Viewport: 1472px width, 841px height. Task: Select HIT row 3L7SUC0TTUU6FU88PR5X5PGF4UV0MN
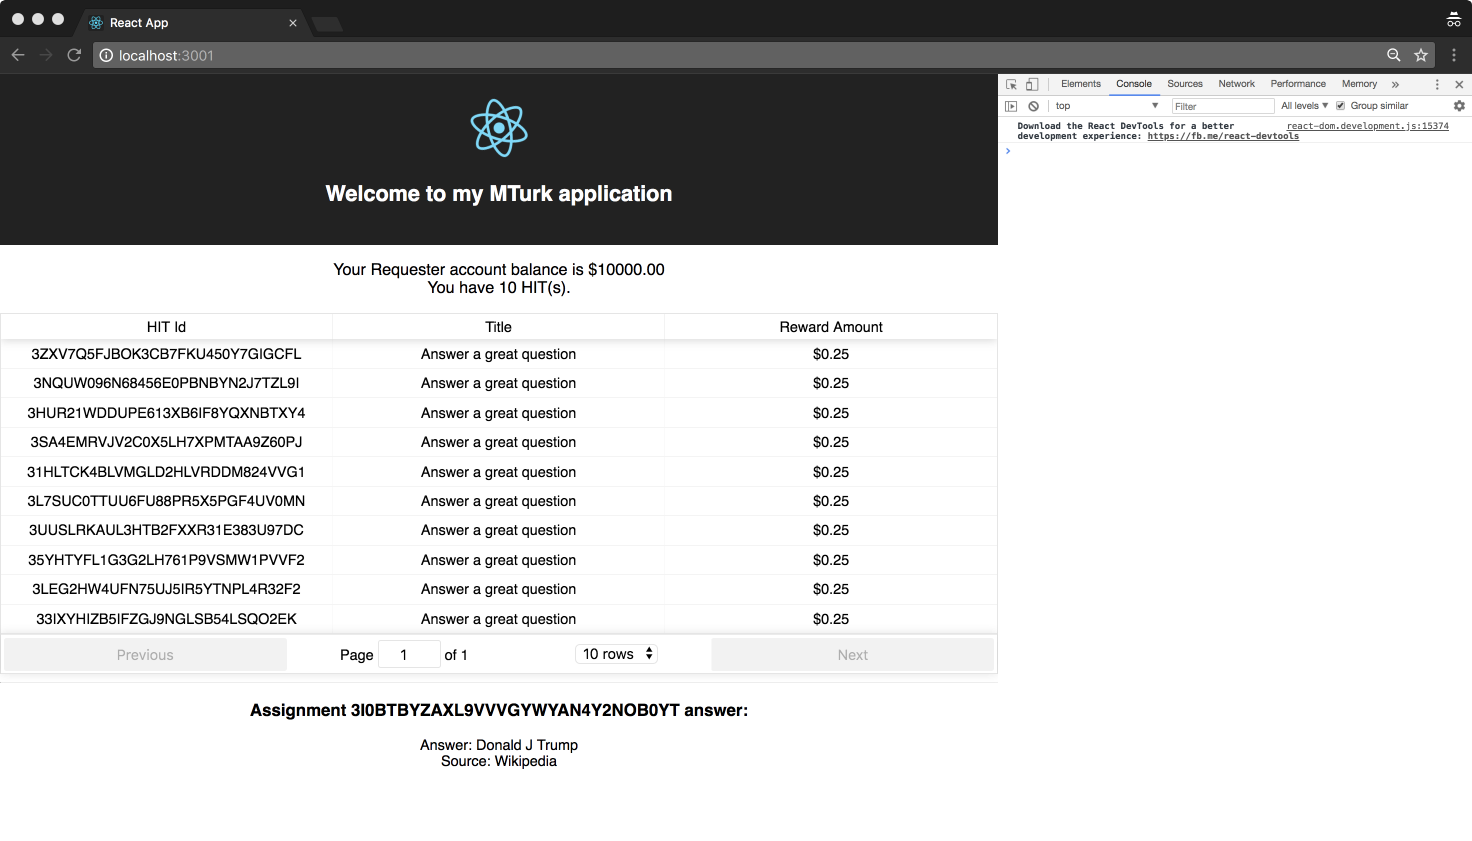point(498,501)
